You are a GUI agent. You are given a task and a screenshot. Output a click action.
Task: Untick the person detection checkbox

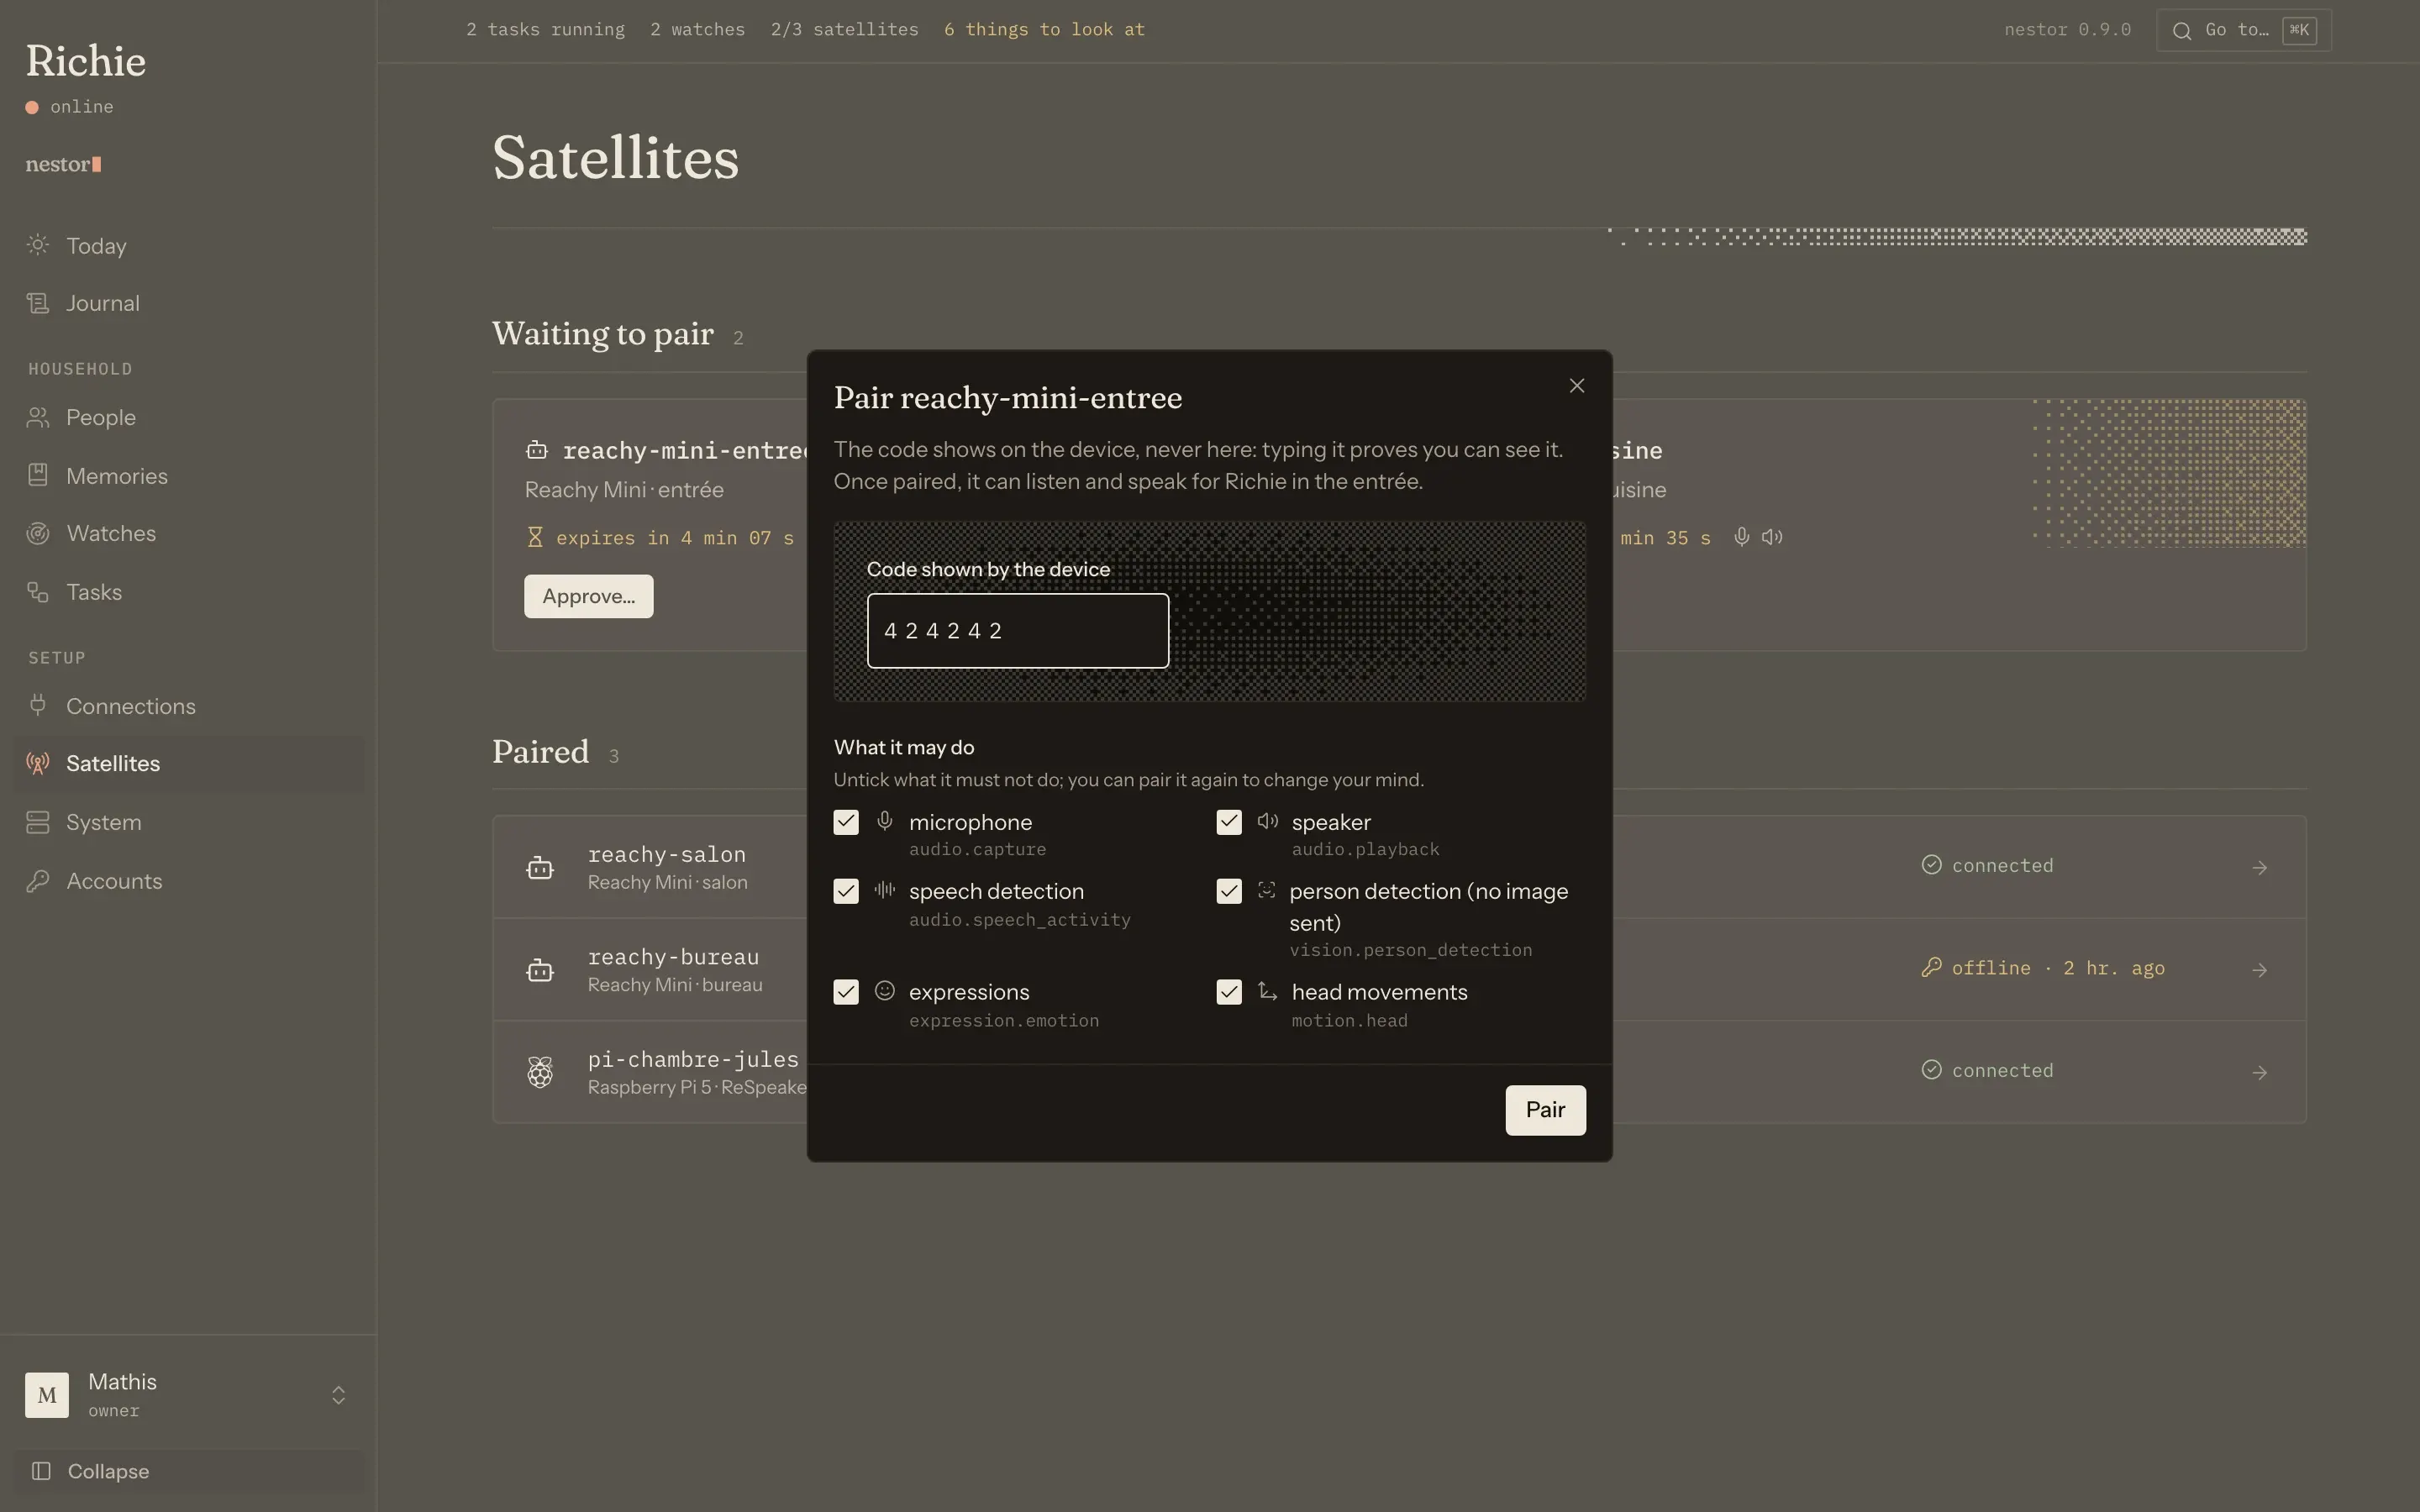pos(1229,891)
